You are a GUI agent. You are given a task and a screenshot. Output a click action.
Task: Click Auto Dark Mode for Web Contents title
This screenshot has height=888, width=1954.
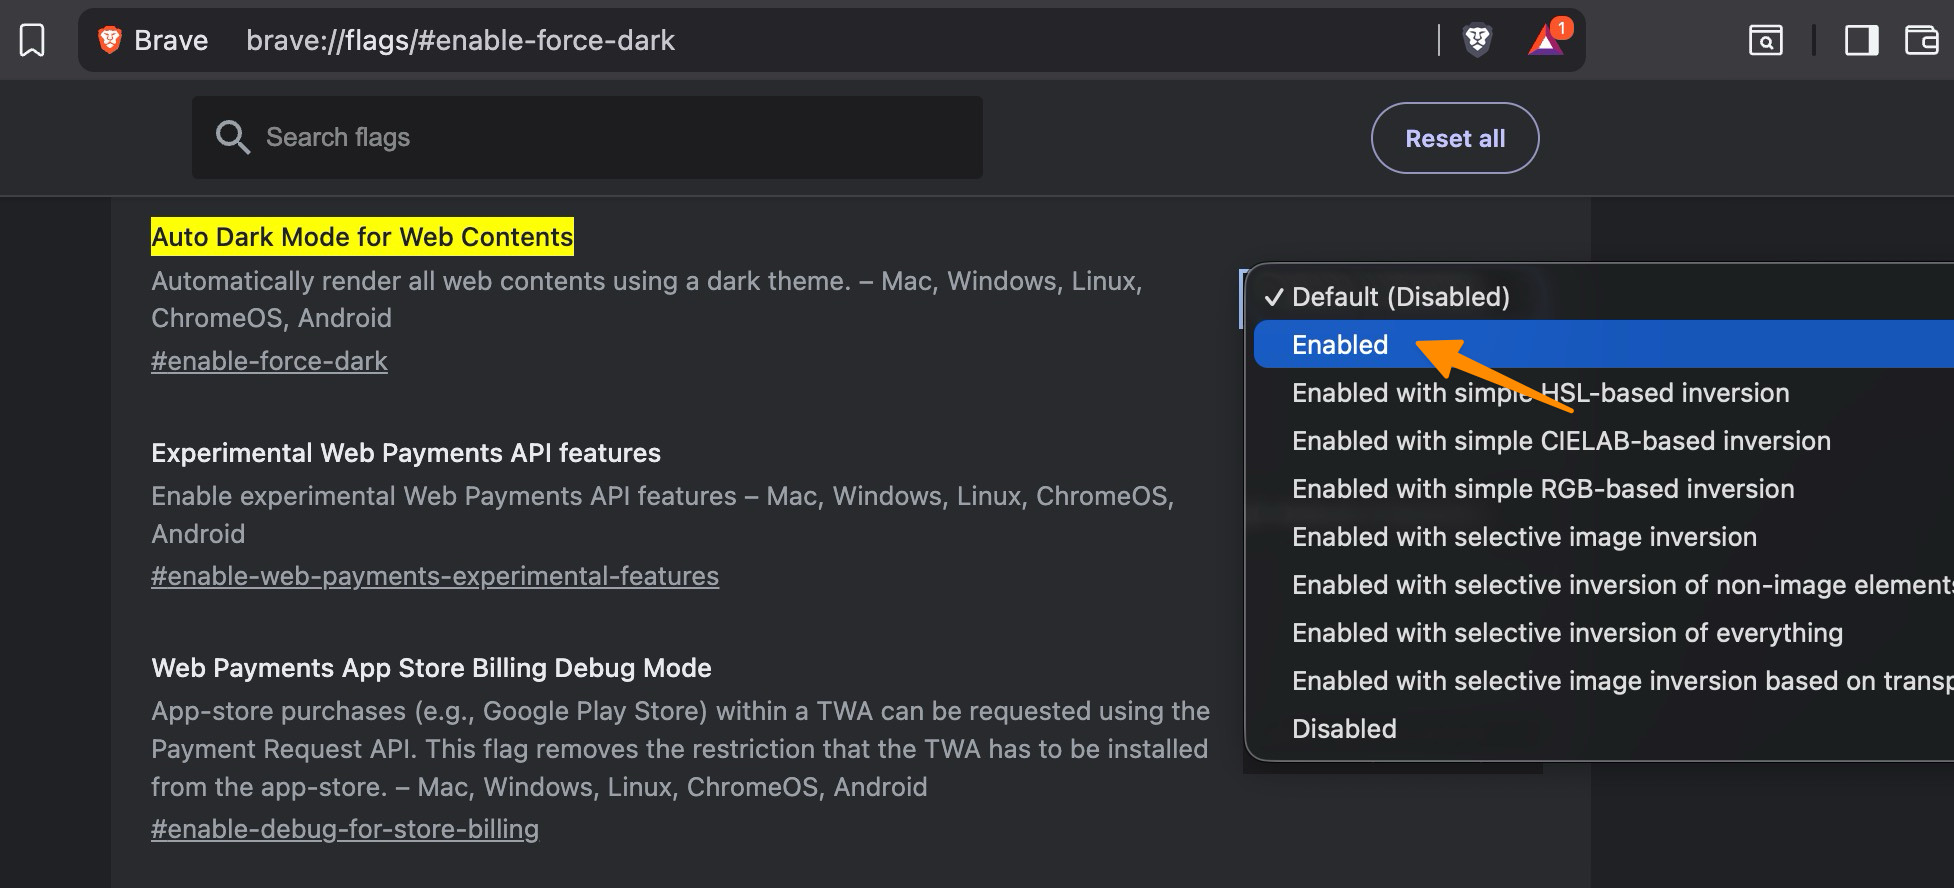tap(362, 237)
